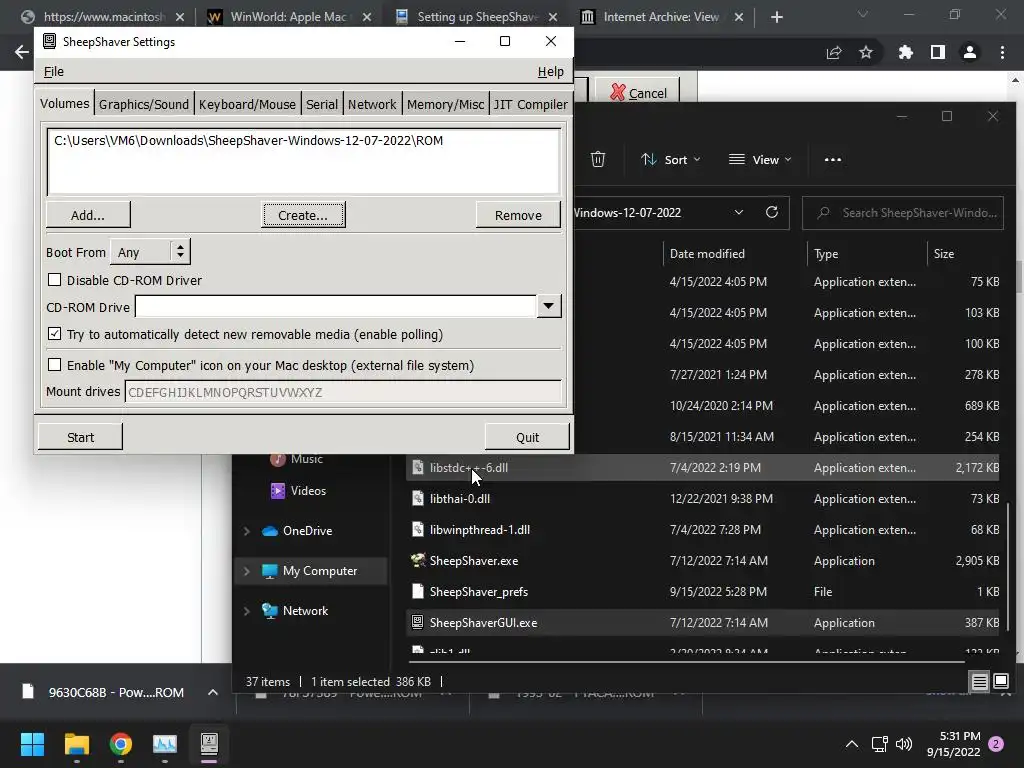The image size is (1024, 768).
Task: Open Chrome profile avatar icon
Action: [x=970, y=52]
